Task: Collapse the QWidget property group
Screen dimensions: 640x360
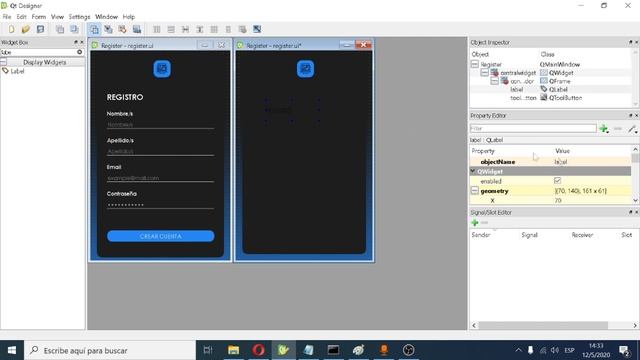Action: (x=473, y=171)
